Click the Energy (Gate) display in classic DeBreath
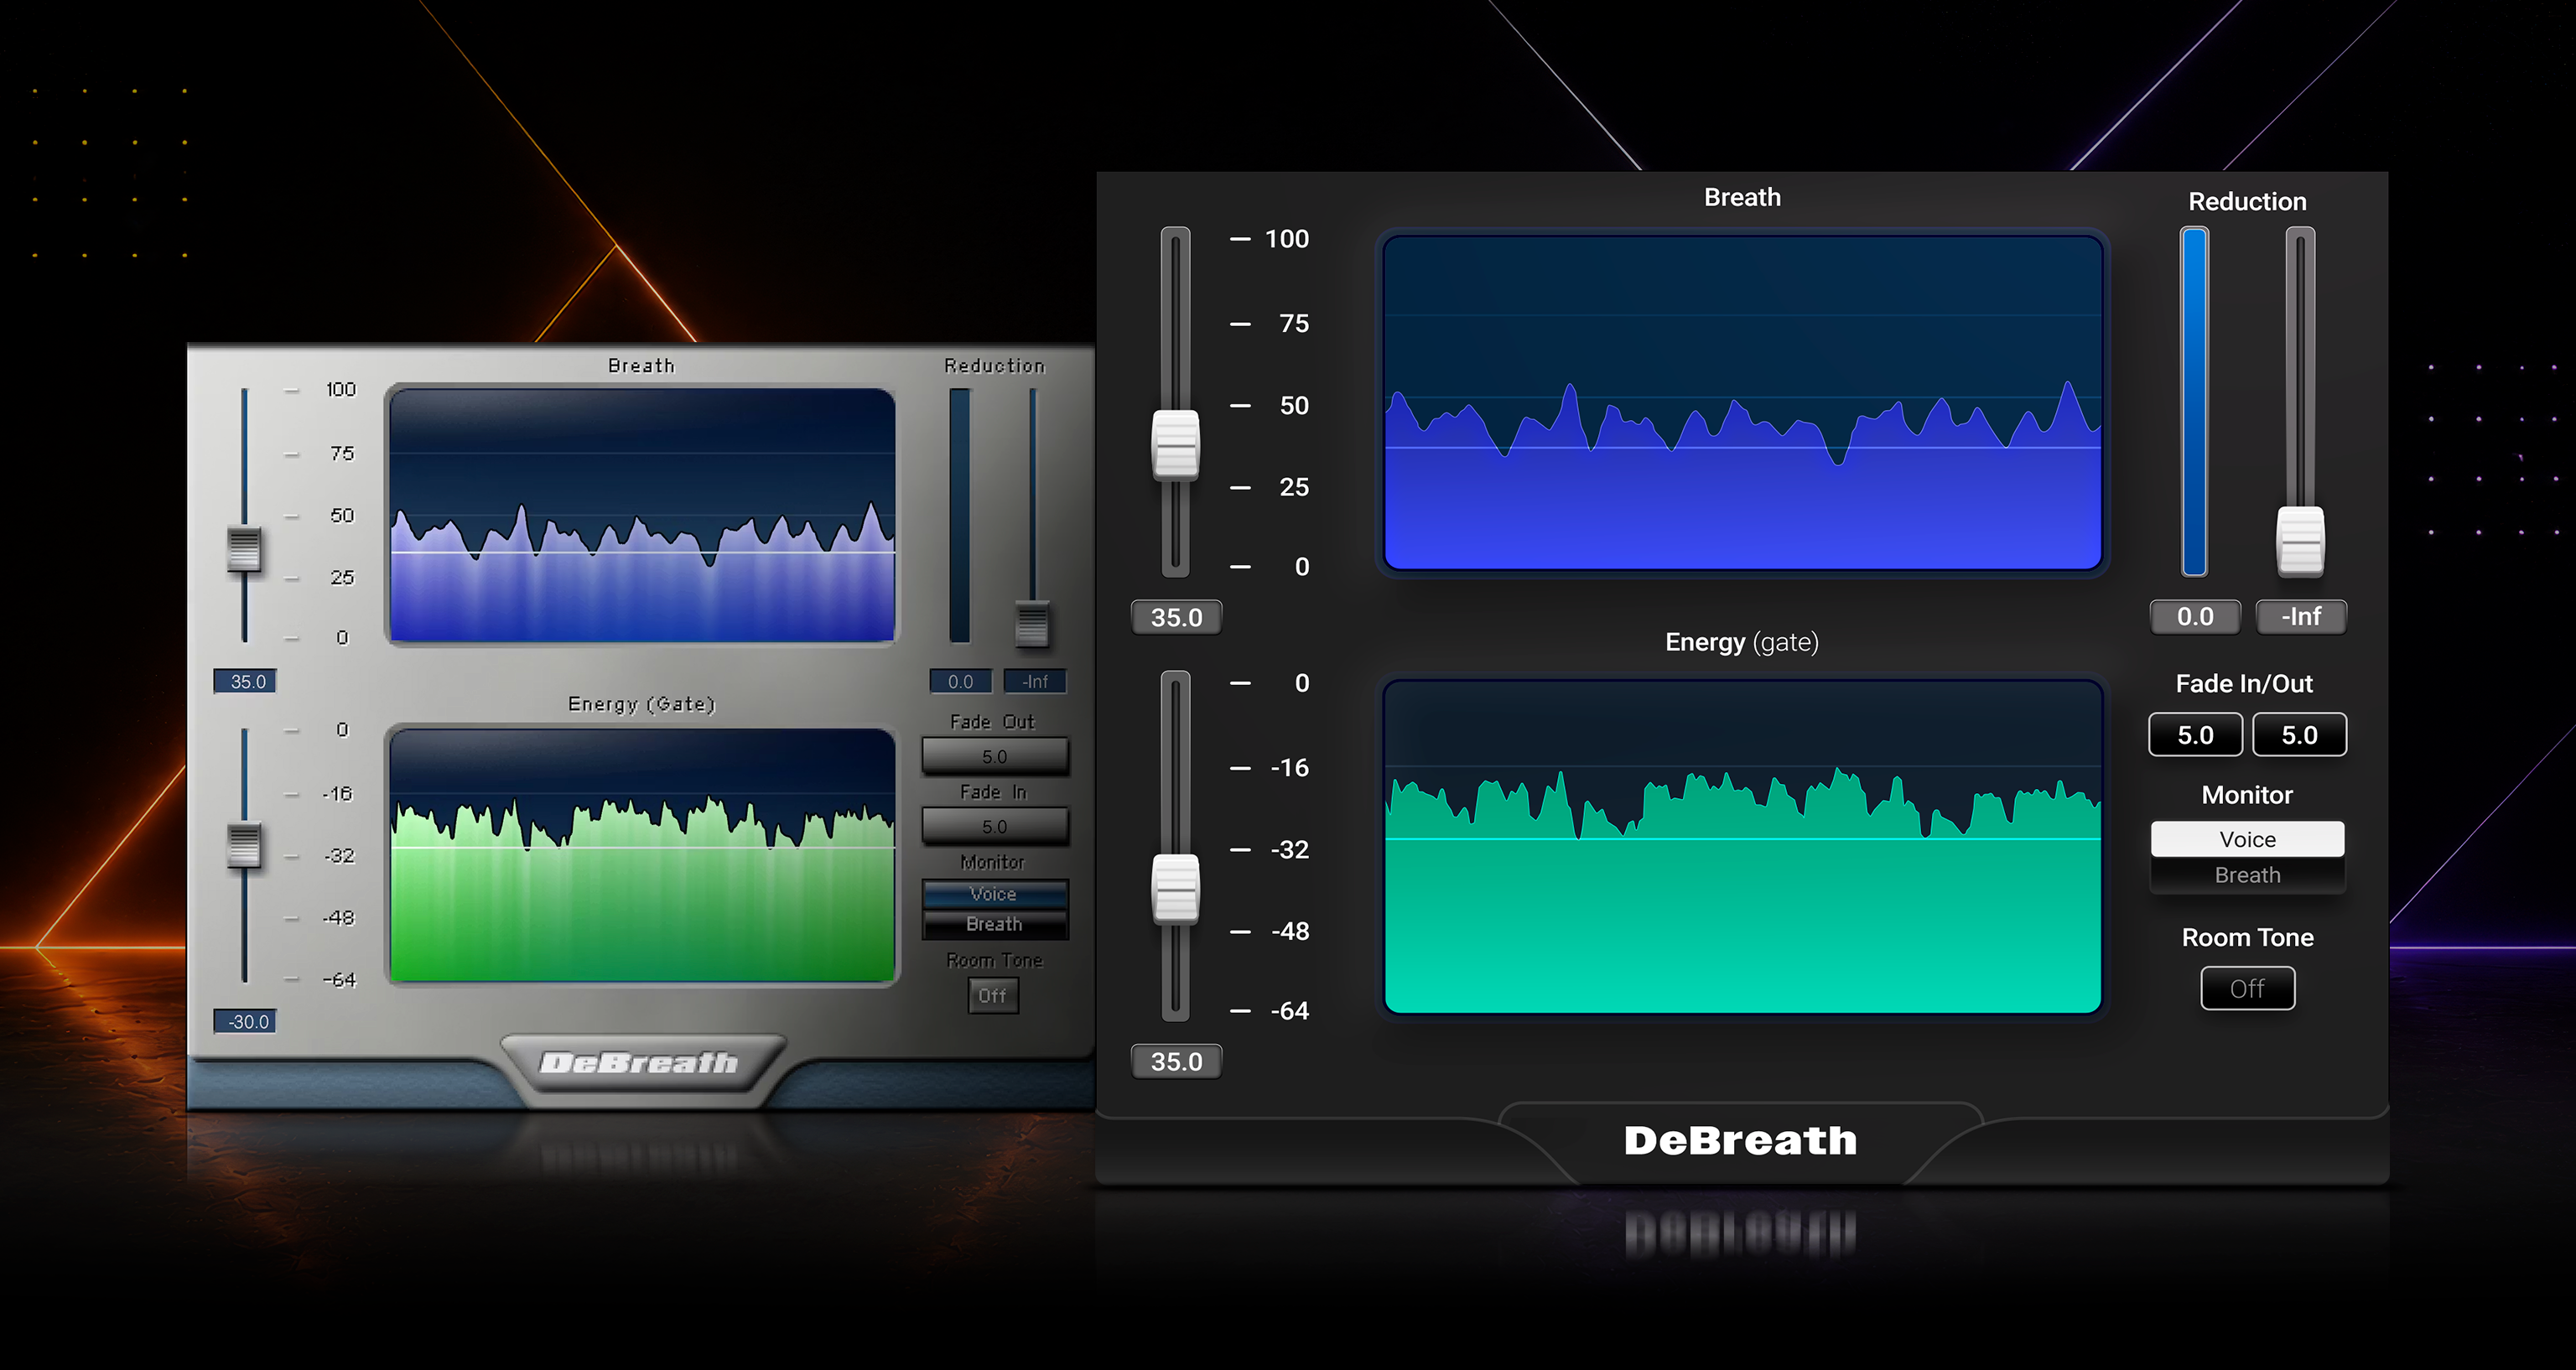Viewport: 2576px width, 1370px height. click(x=642, y=855)
